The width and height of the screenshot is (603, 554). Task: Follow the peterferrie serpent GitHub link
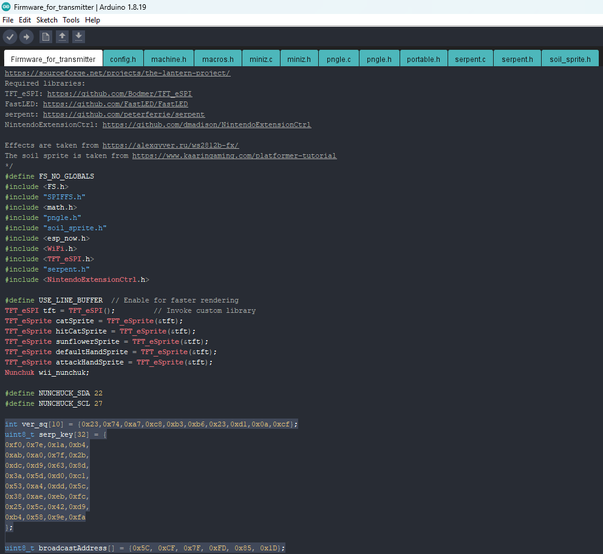tap(124, 115)
